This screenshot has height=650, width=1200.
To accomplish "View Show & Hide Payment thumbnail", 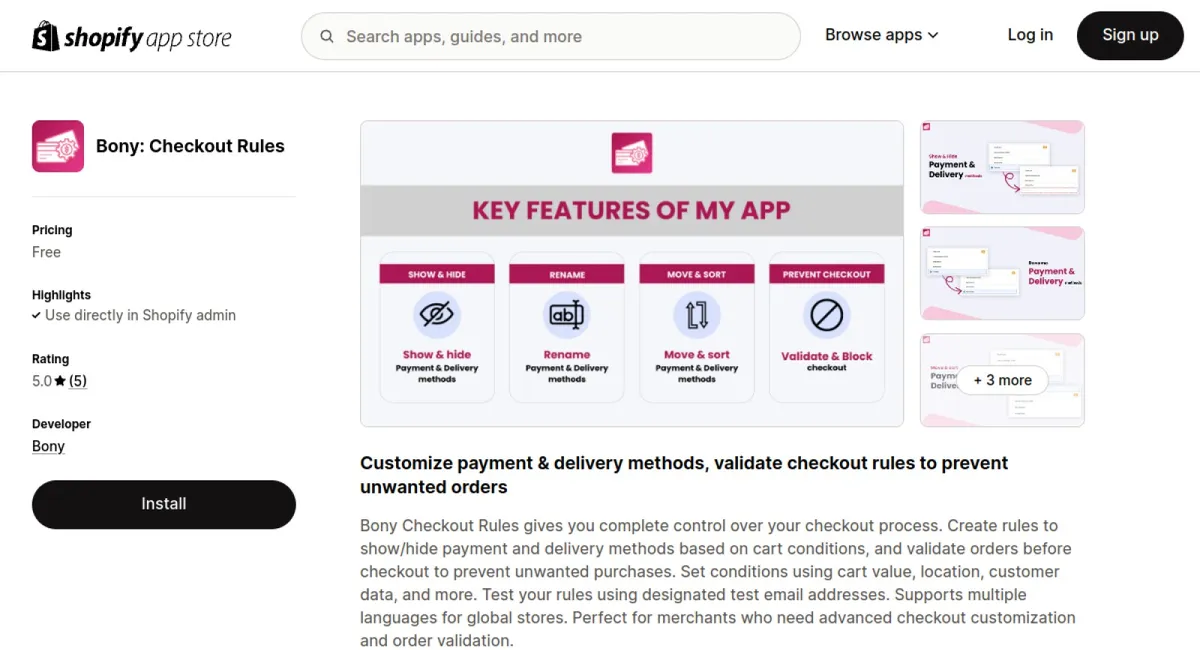I will coord(1002,167).
